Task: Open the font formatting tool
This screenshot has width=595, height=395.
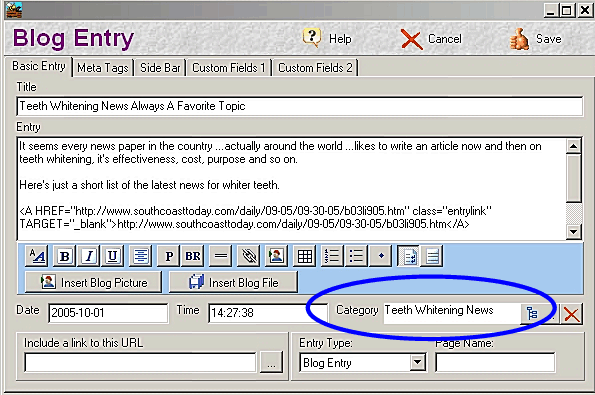Action: click(37, 256)
